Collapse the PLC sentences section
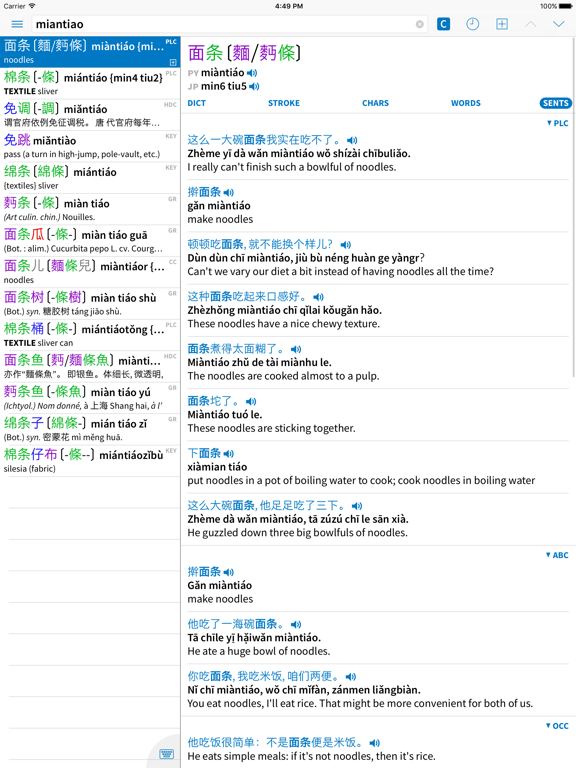The width and height of the screenshot is (576, 768). [x=557, y=123]
